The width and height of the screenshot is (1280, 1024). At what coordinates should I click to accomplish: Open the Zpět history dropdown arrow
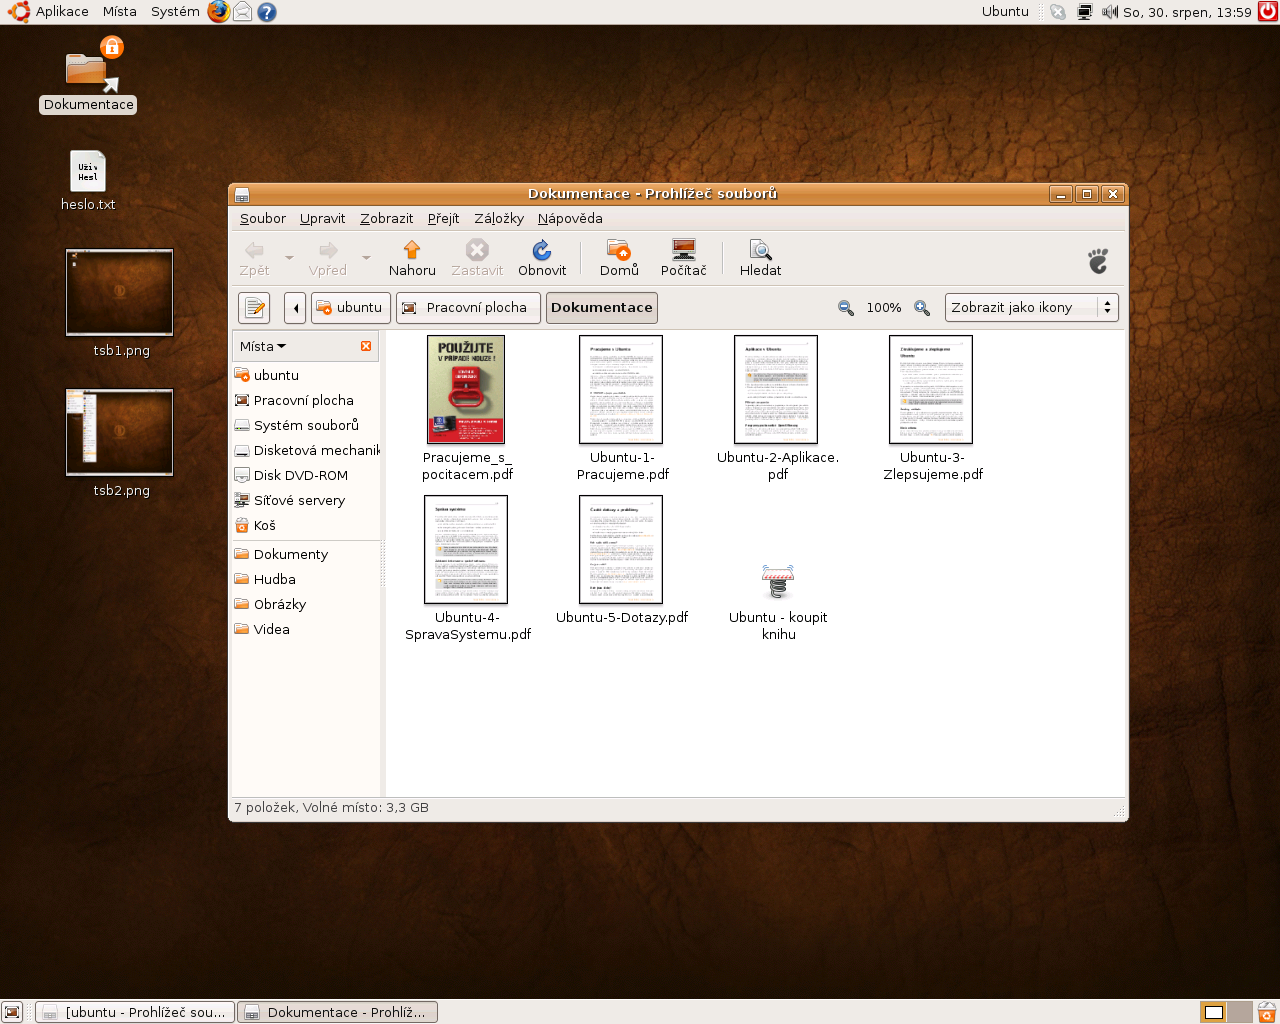[x=289, y=258]
